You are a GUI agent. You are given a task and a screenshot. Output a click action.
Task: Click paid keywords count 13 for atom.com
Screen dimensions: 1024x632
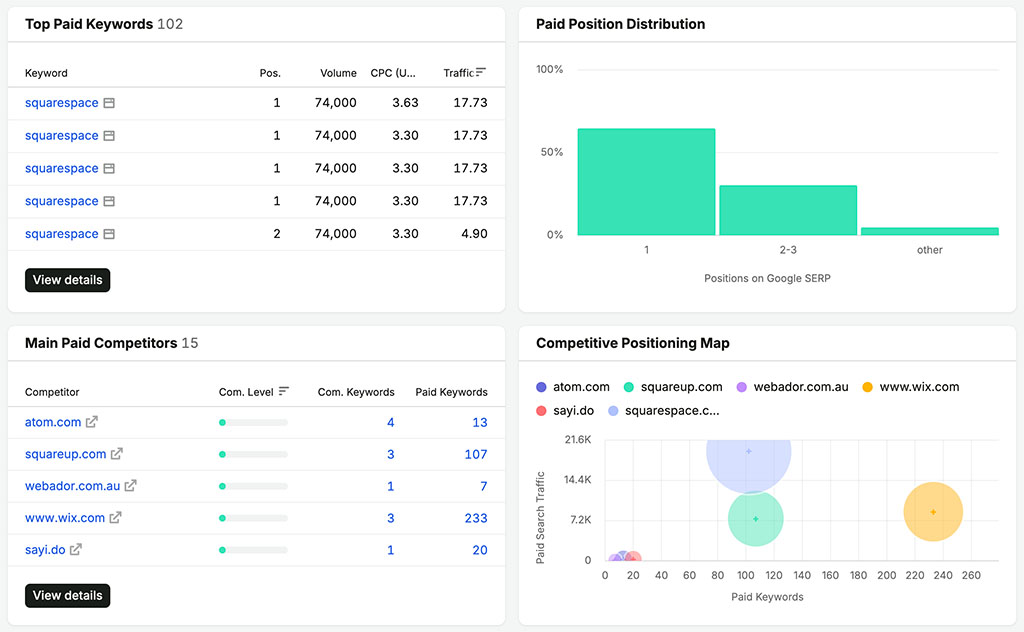click(x=480, y=422)
